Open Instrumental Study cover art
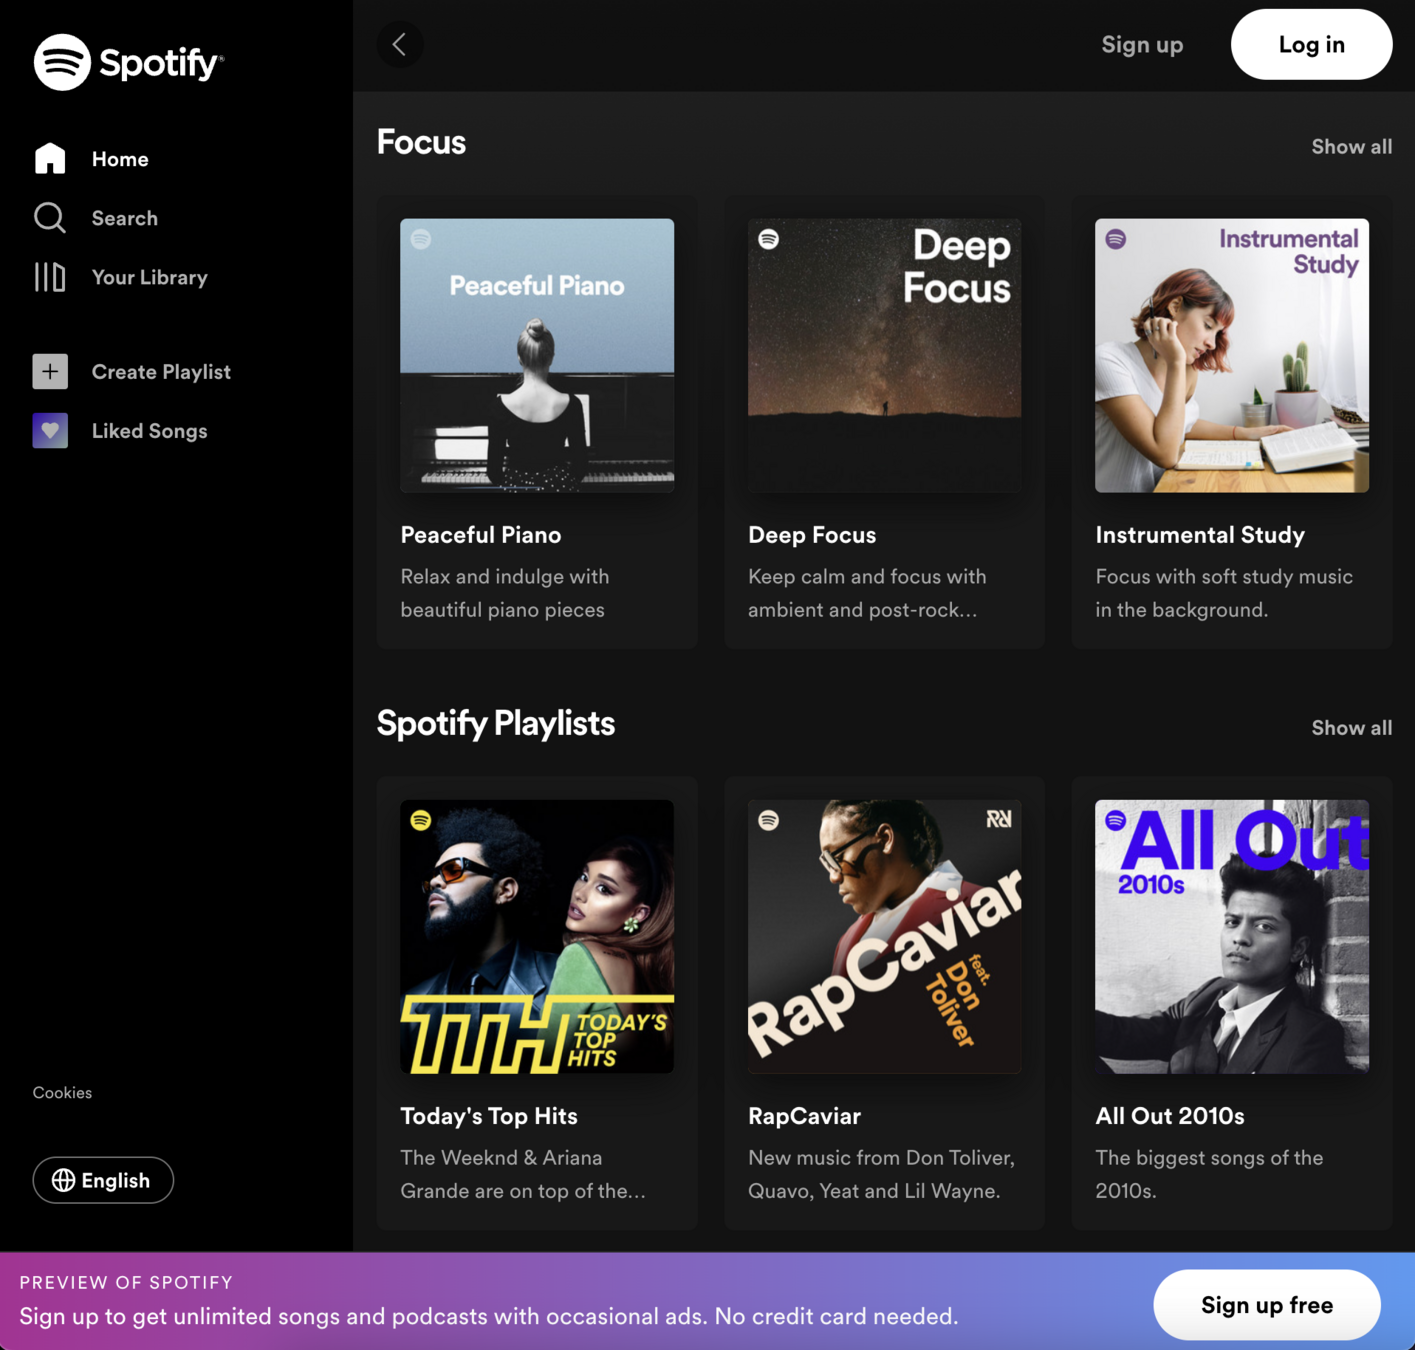 click(x=1232, y=355)
